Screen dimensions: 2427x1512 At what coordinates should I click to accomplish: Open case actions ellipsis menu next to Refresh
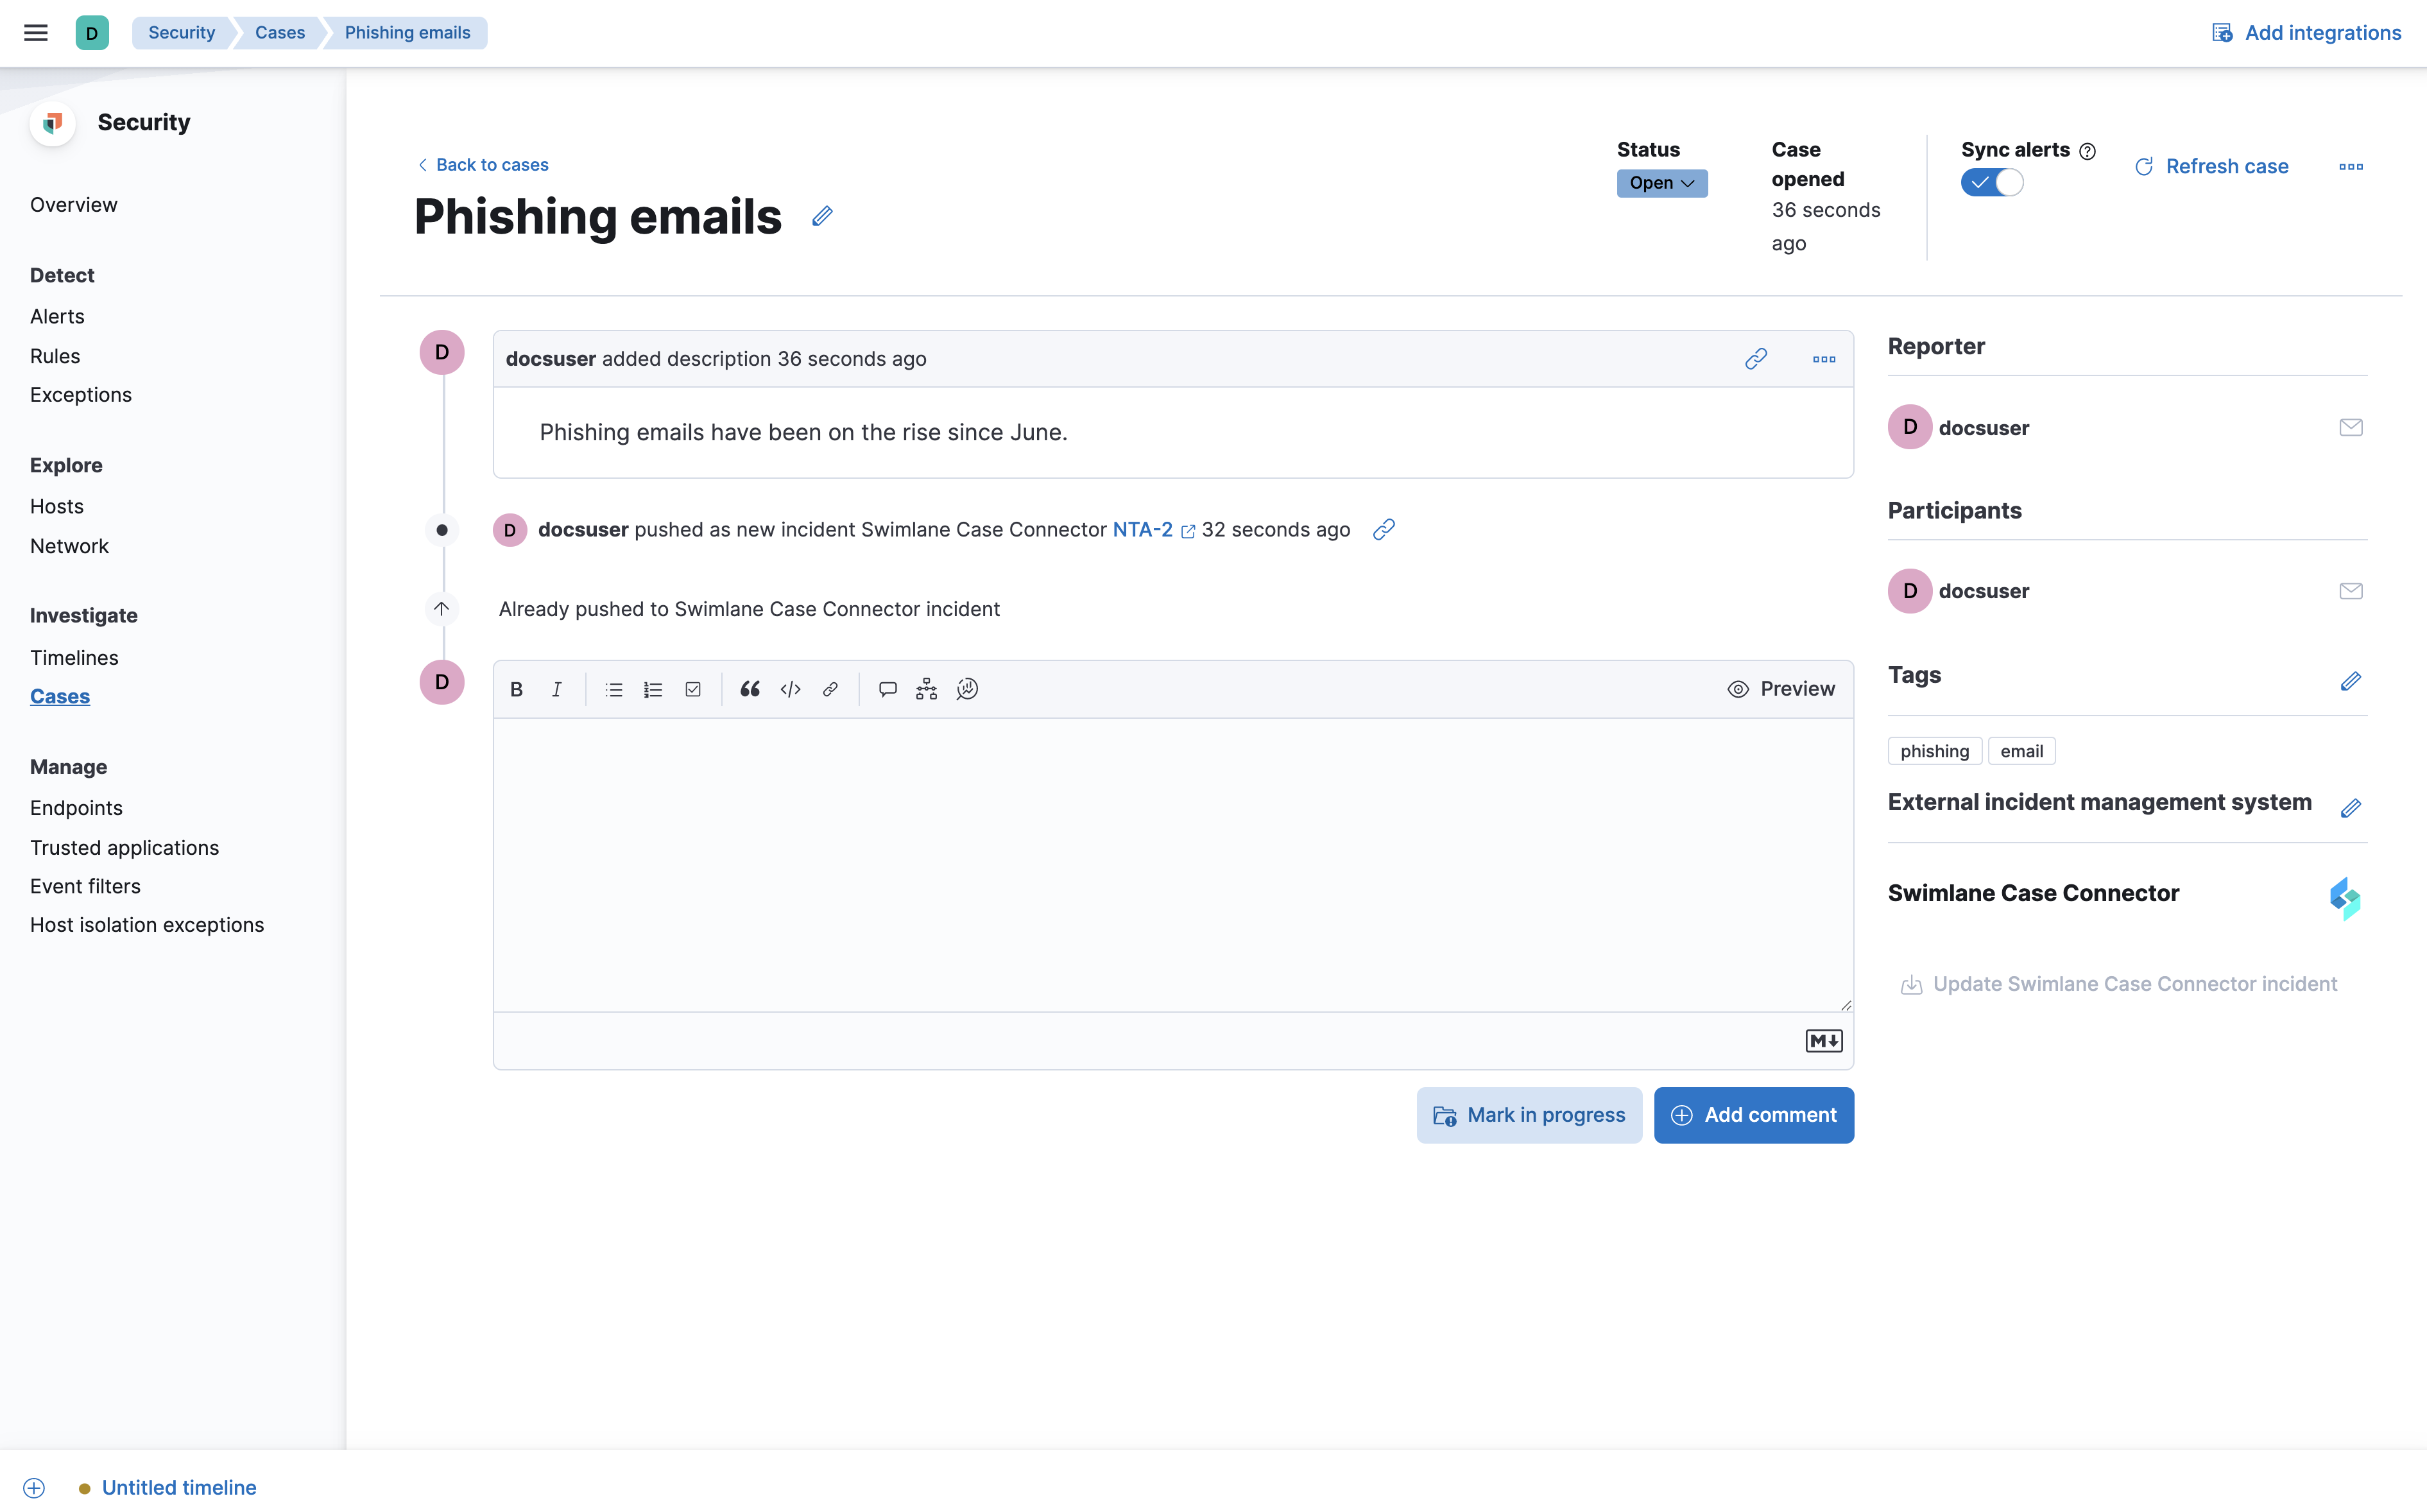pyautogui.click(x=2351, y=167)
